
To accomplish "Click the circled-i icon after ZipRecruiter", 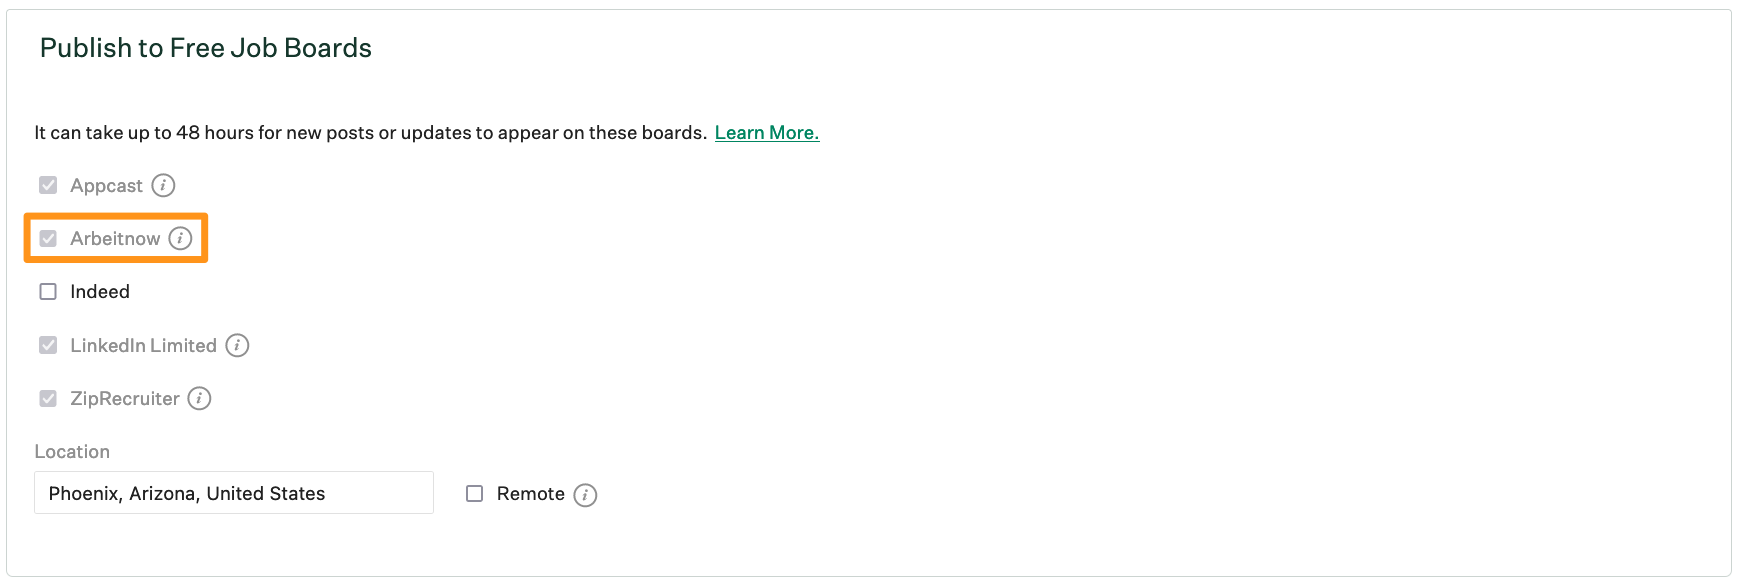I will click(x=199, y=399).
